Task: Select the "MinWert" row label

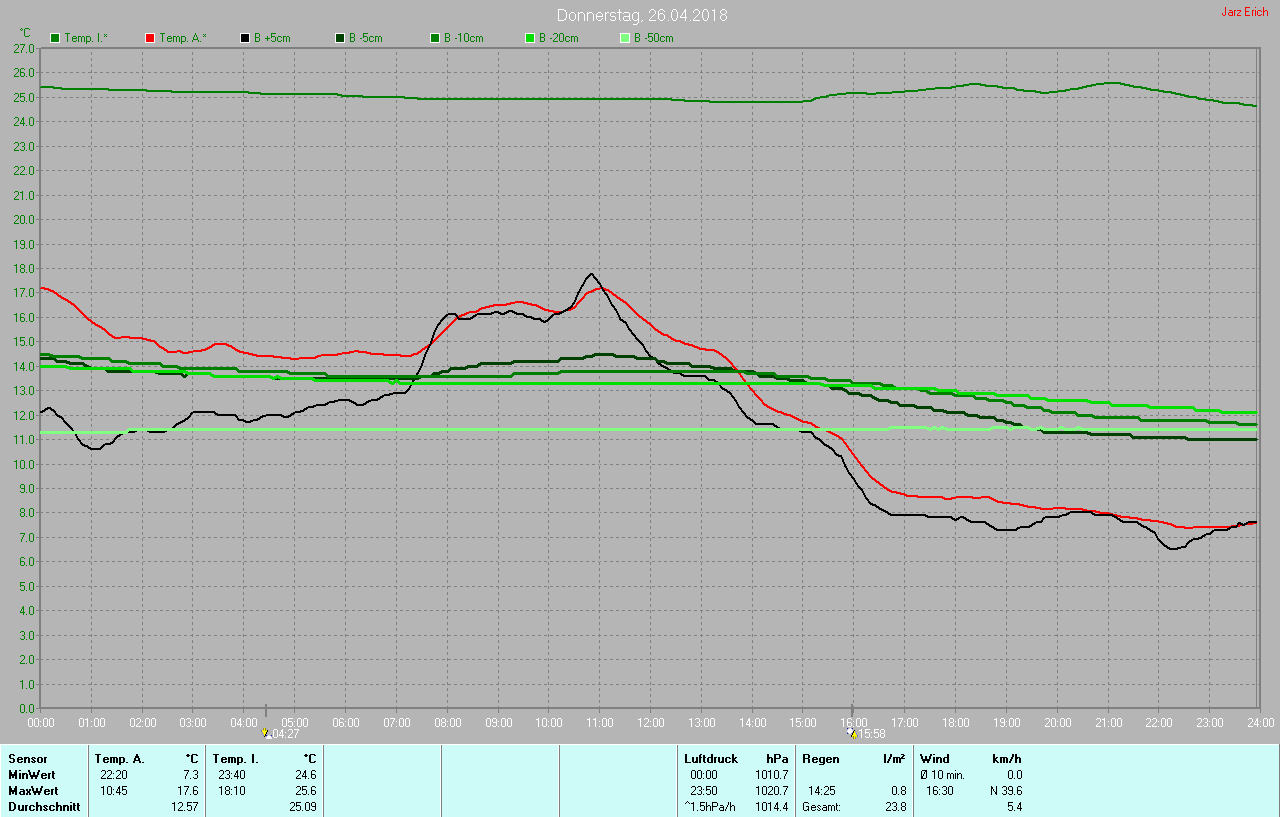Action: click(31, 775)
